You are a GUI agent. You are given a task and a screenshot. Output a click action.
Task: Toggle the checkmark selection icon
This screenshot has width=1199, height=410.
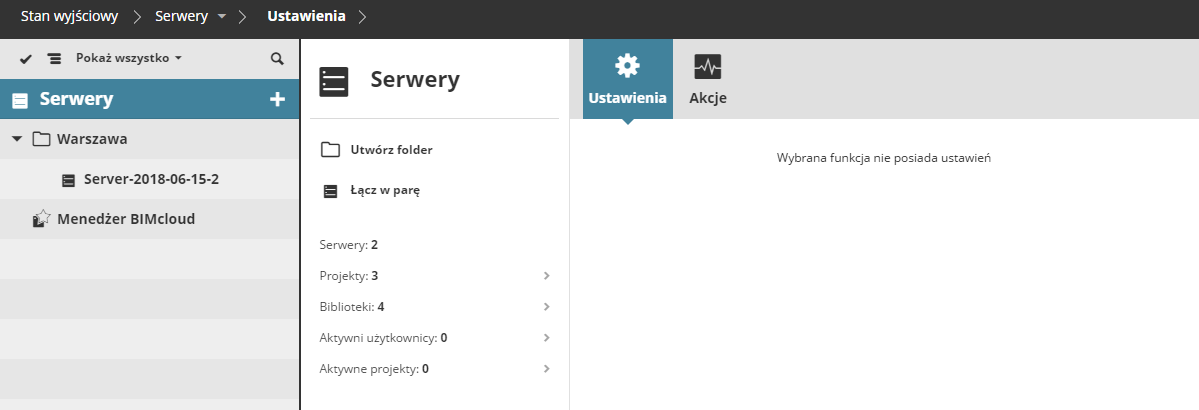coord(26,59)
